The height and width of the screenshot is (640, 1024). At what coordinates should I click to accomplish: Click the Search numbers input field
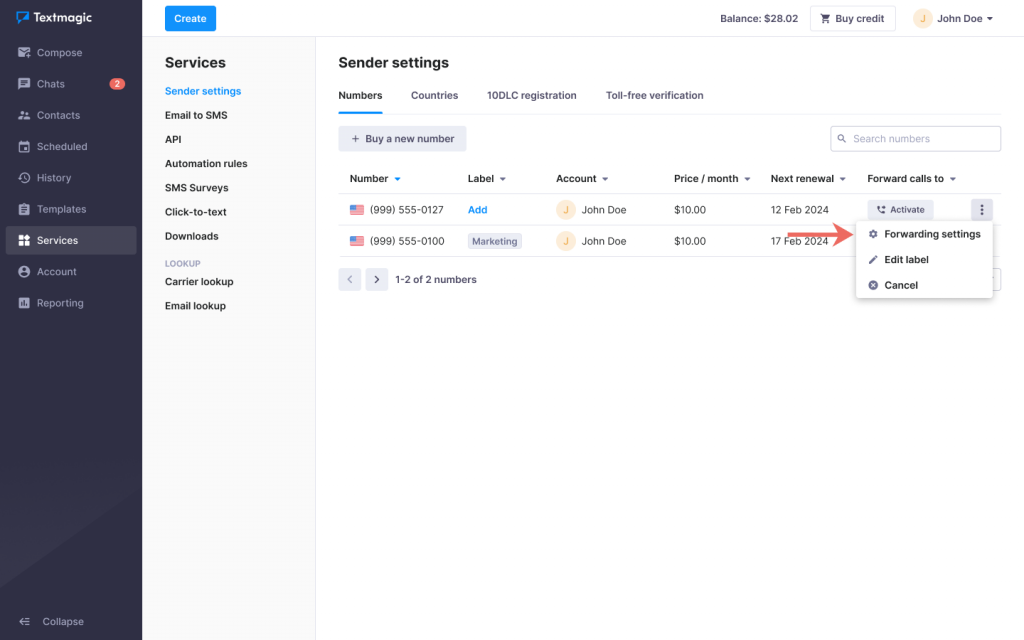coord(923,139)
